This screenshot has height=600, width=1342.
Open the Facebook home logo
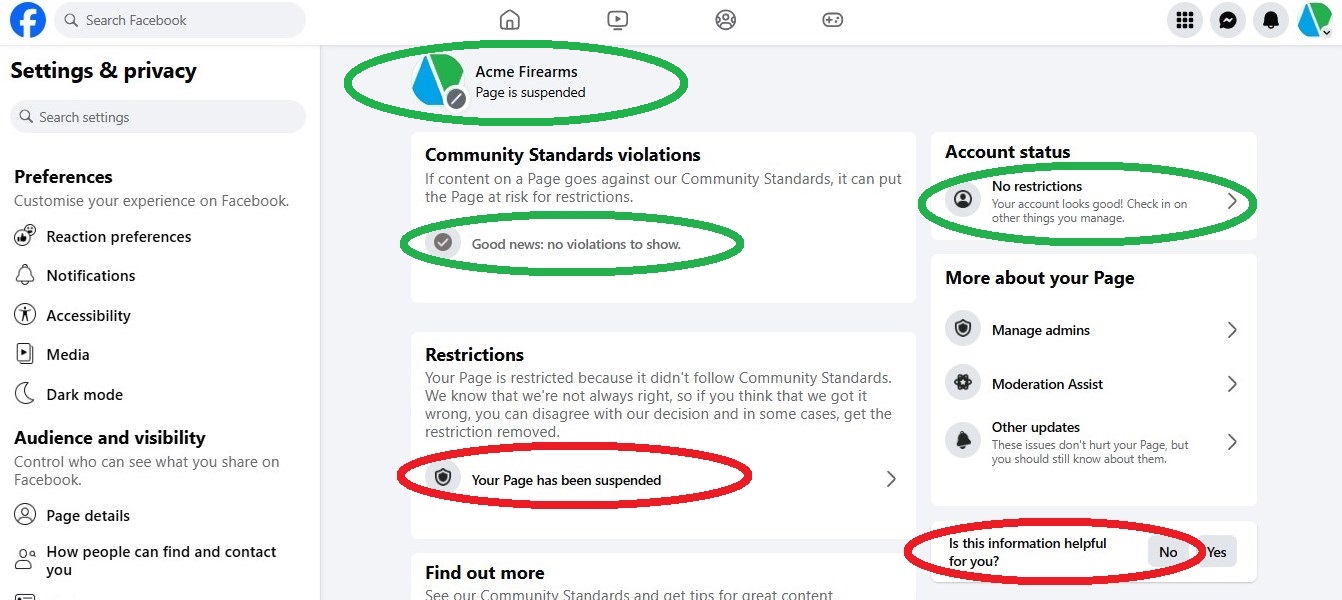click(28, 20)
